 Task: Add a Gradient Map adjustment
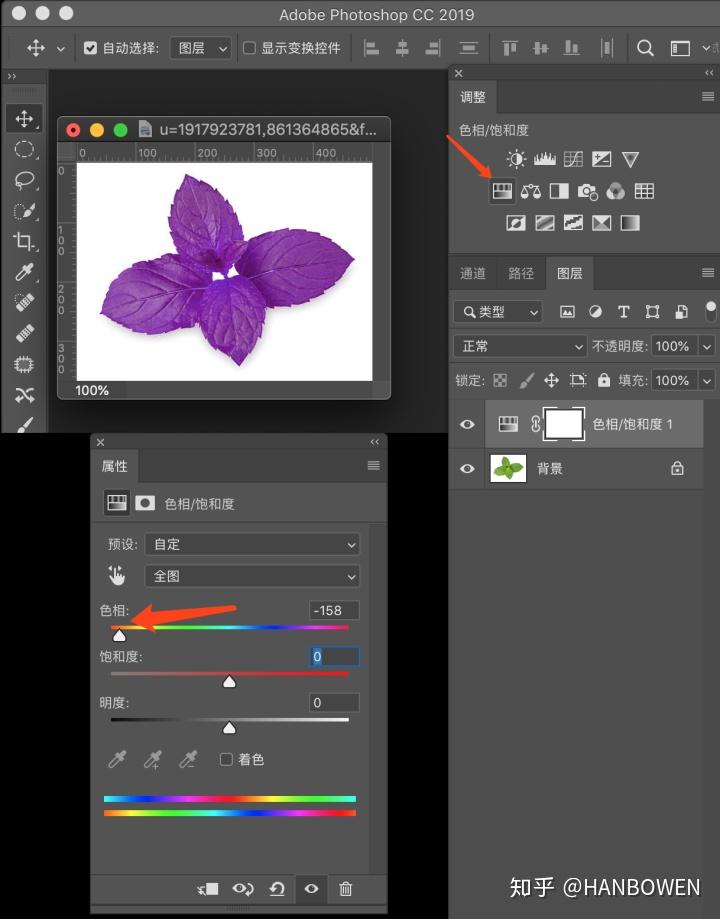[630, 223]
